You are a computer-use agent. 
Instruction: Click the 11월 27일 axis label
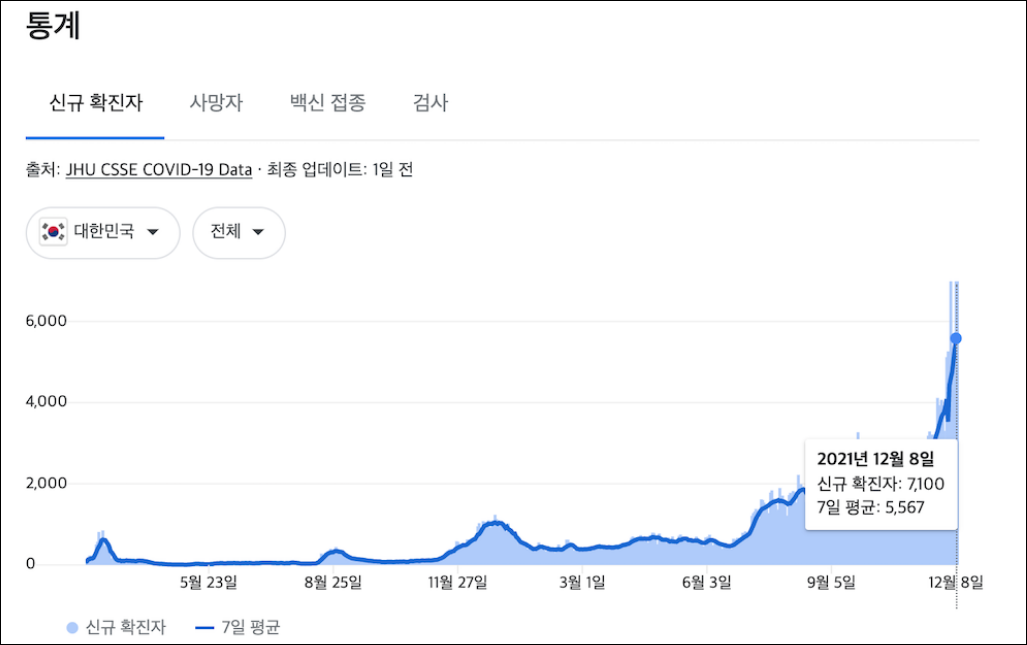click(458, 582)
